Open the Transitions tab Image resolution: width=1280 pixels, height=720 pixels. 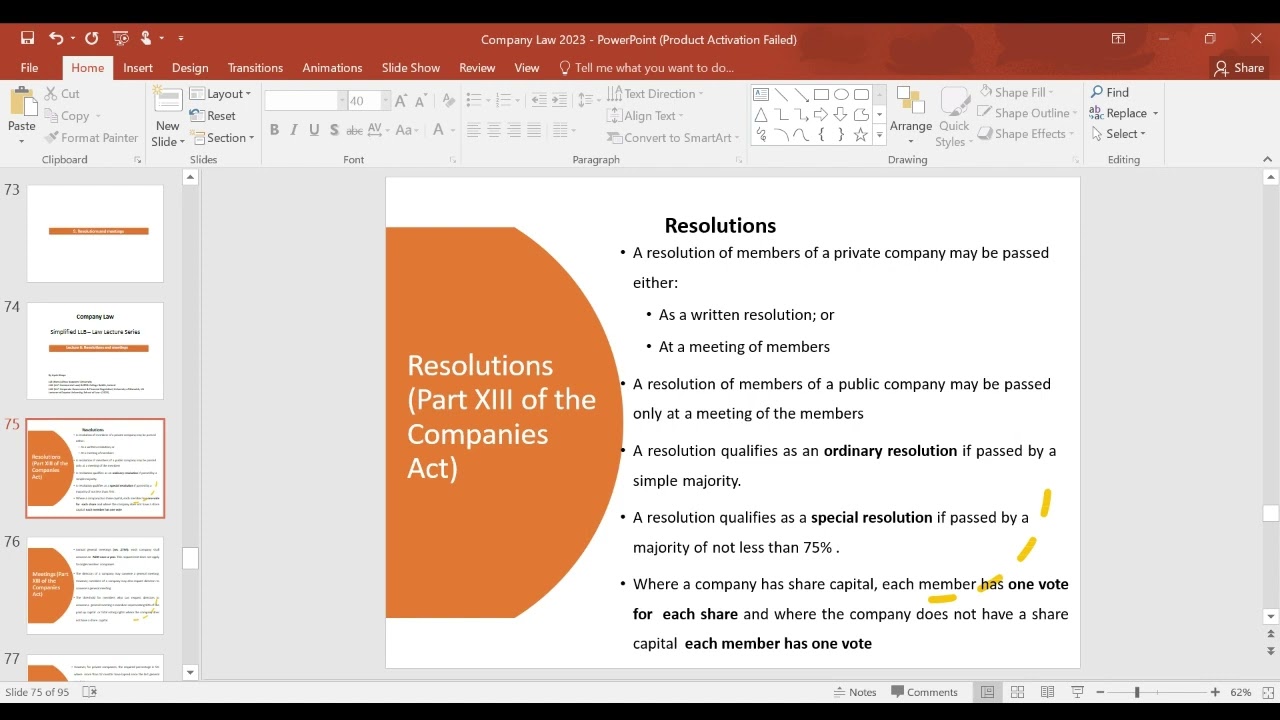(255, 68)
